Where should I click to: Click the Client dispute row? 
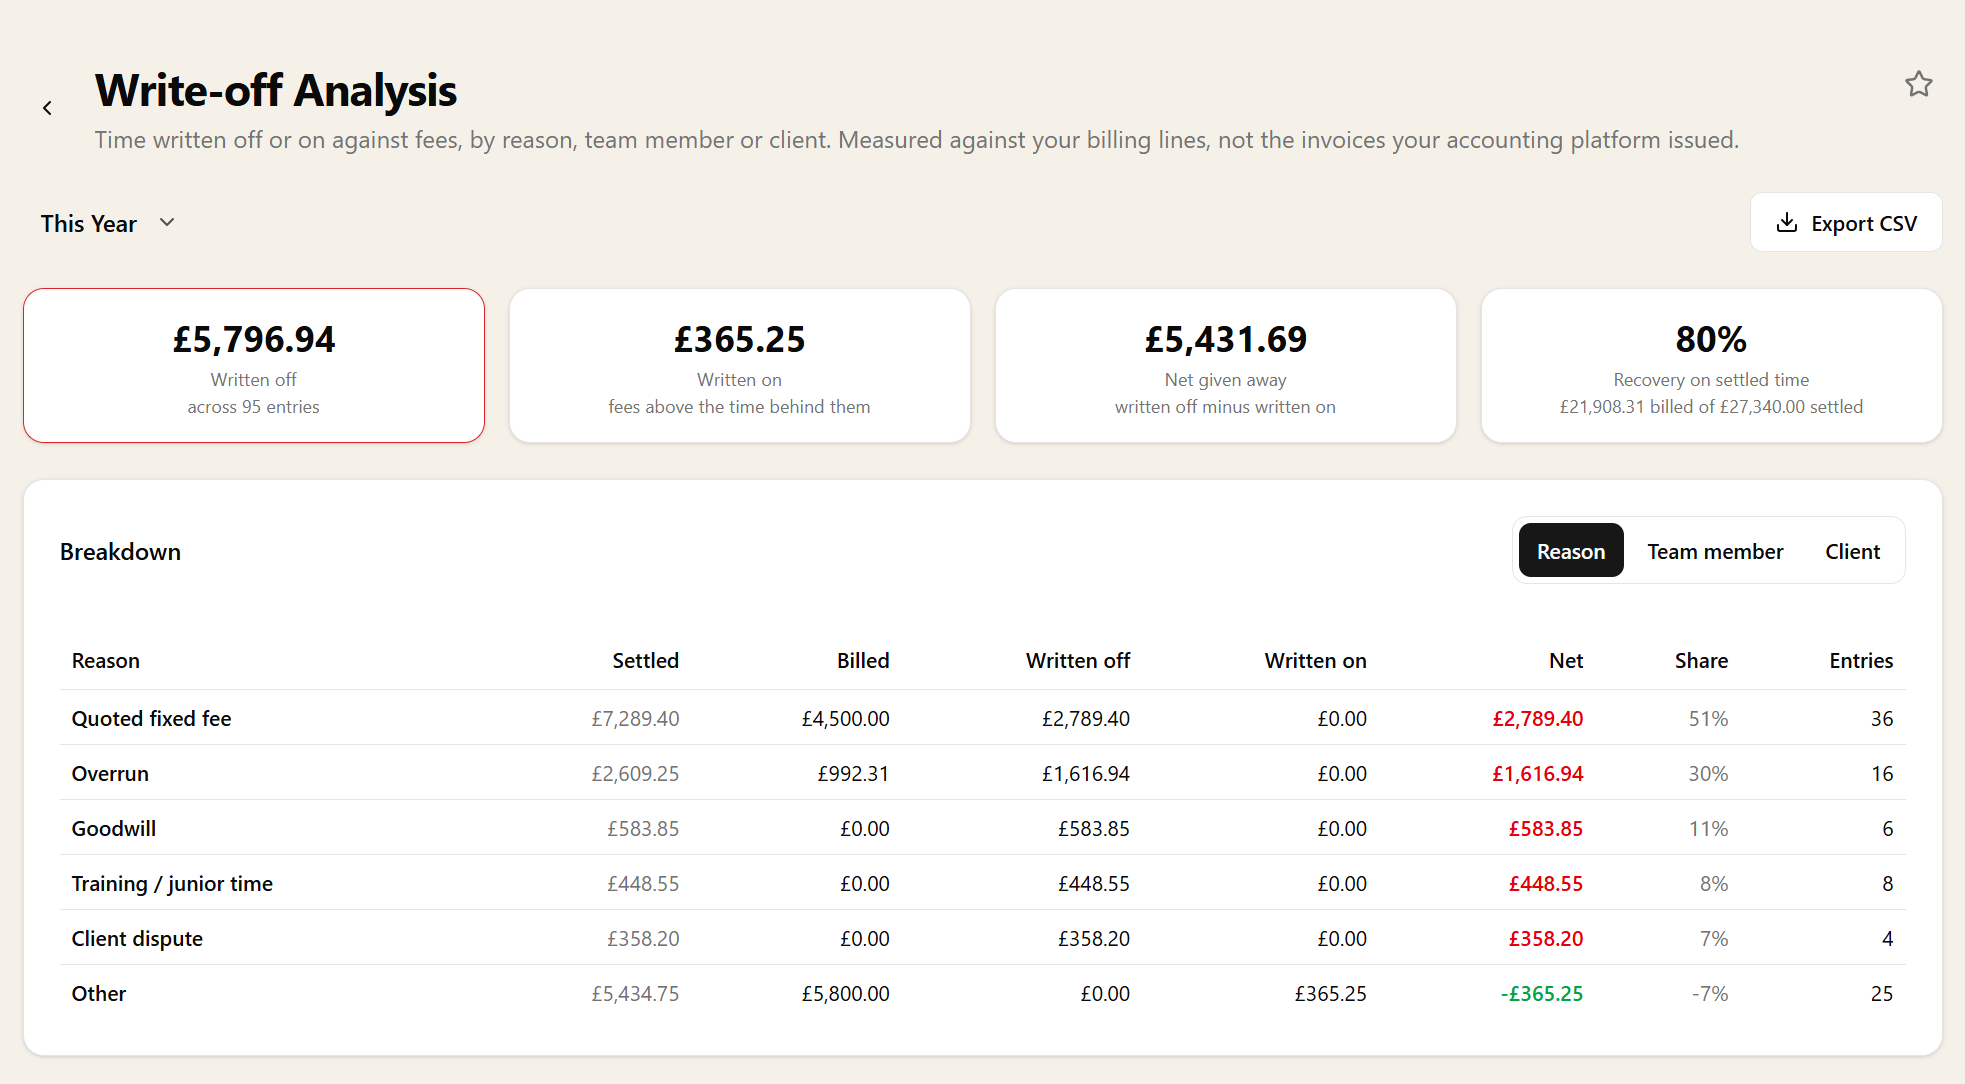pyautogui.click(x=983, y=938)
